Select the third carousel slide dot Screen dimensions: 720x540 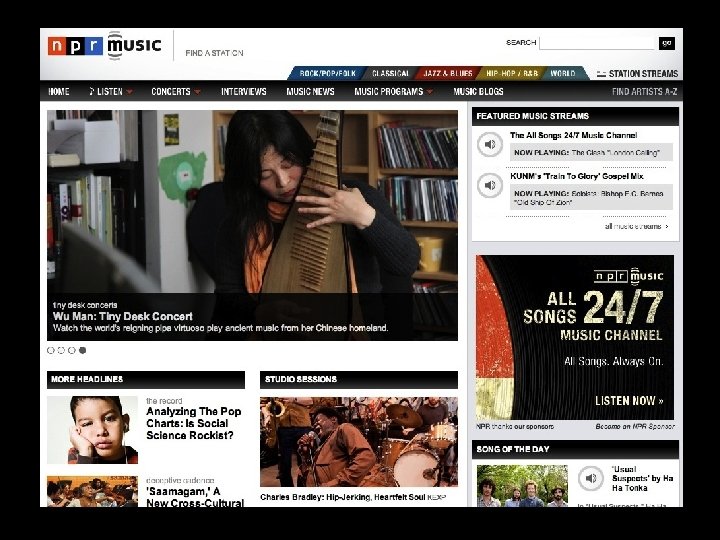point(72,350)
